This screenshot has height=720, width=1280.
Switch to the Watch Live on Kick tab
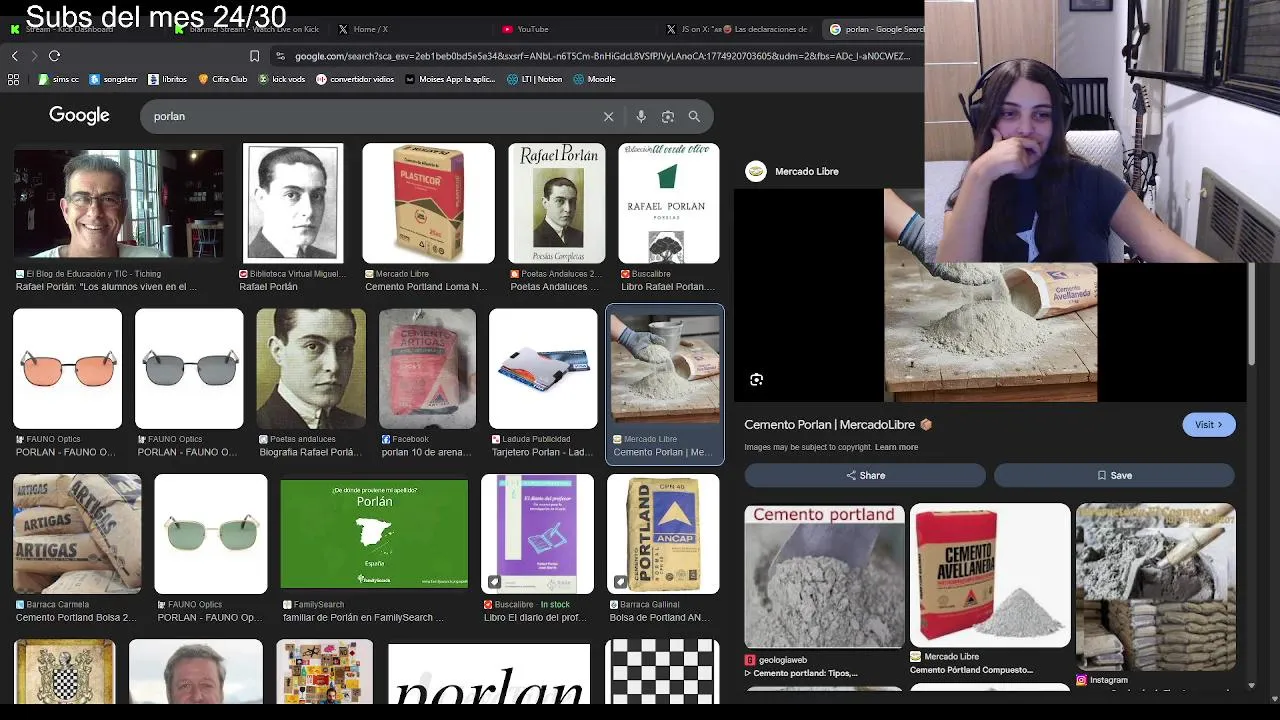tap(248, 29)
